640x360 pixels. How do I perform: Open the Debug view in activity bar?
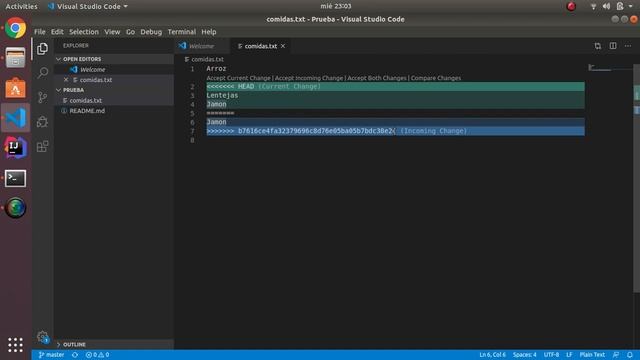point(42,122)
